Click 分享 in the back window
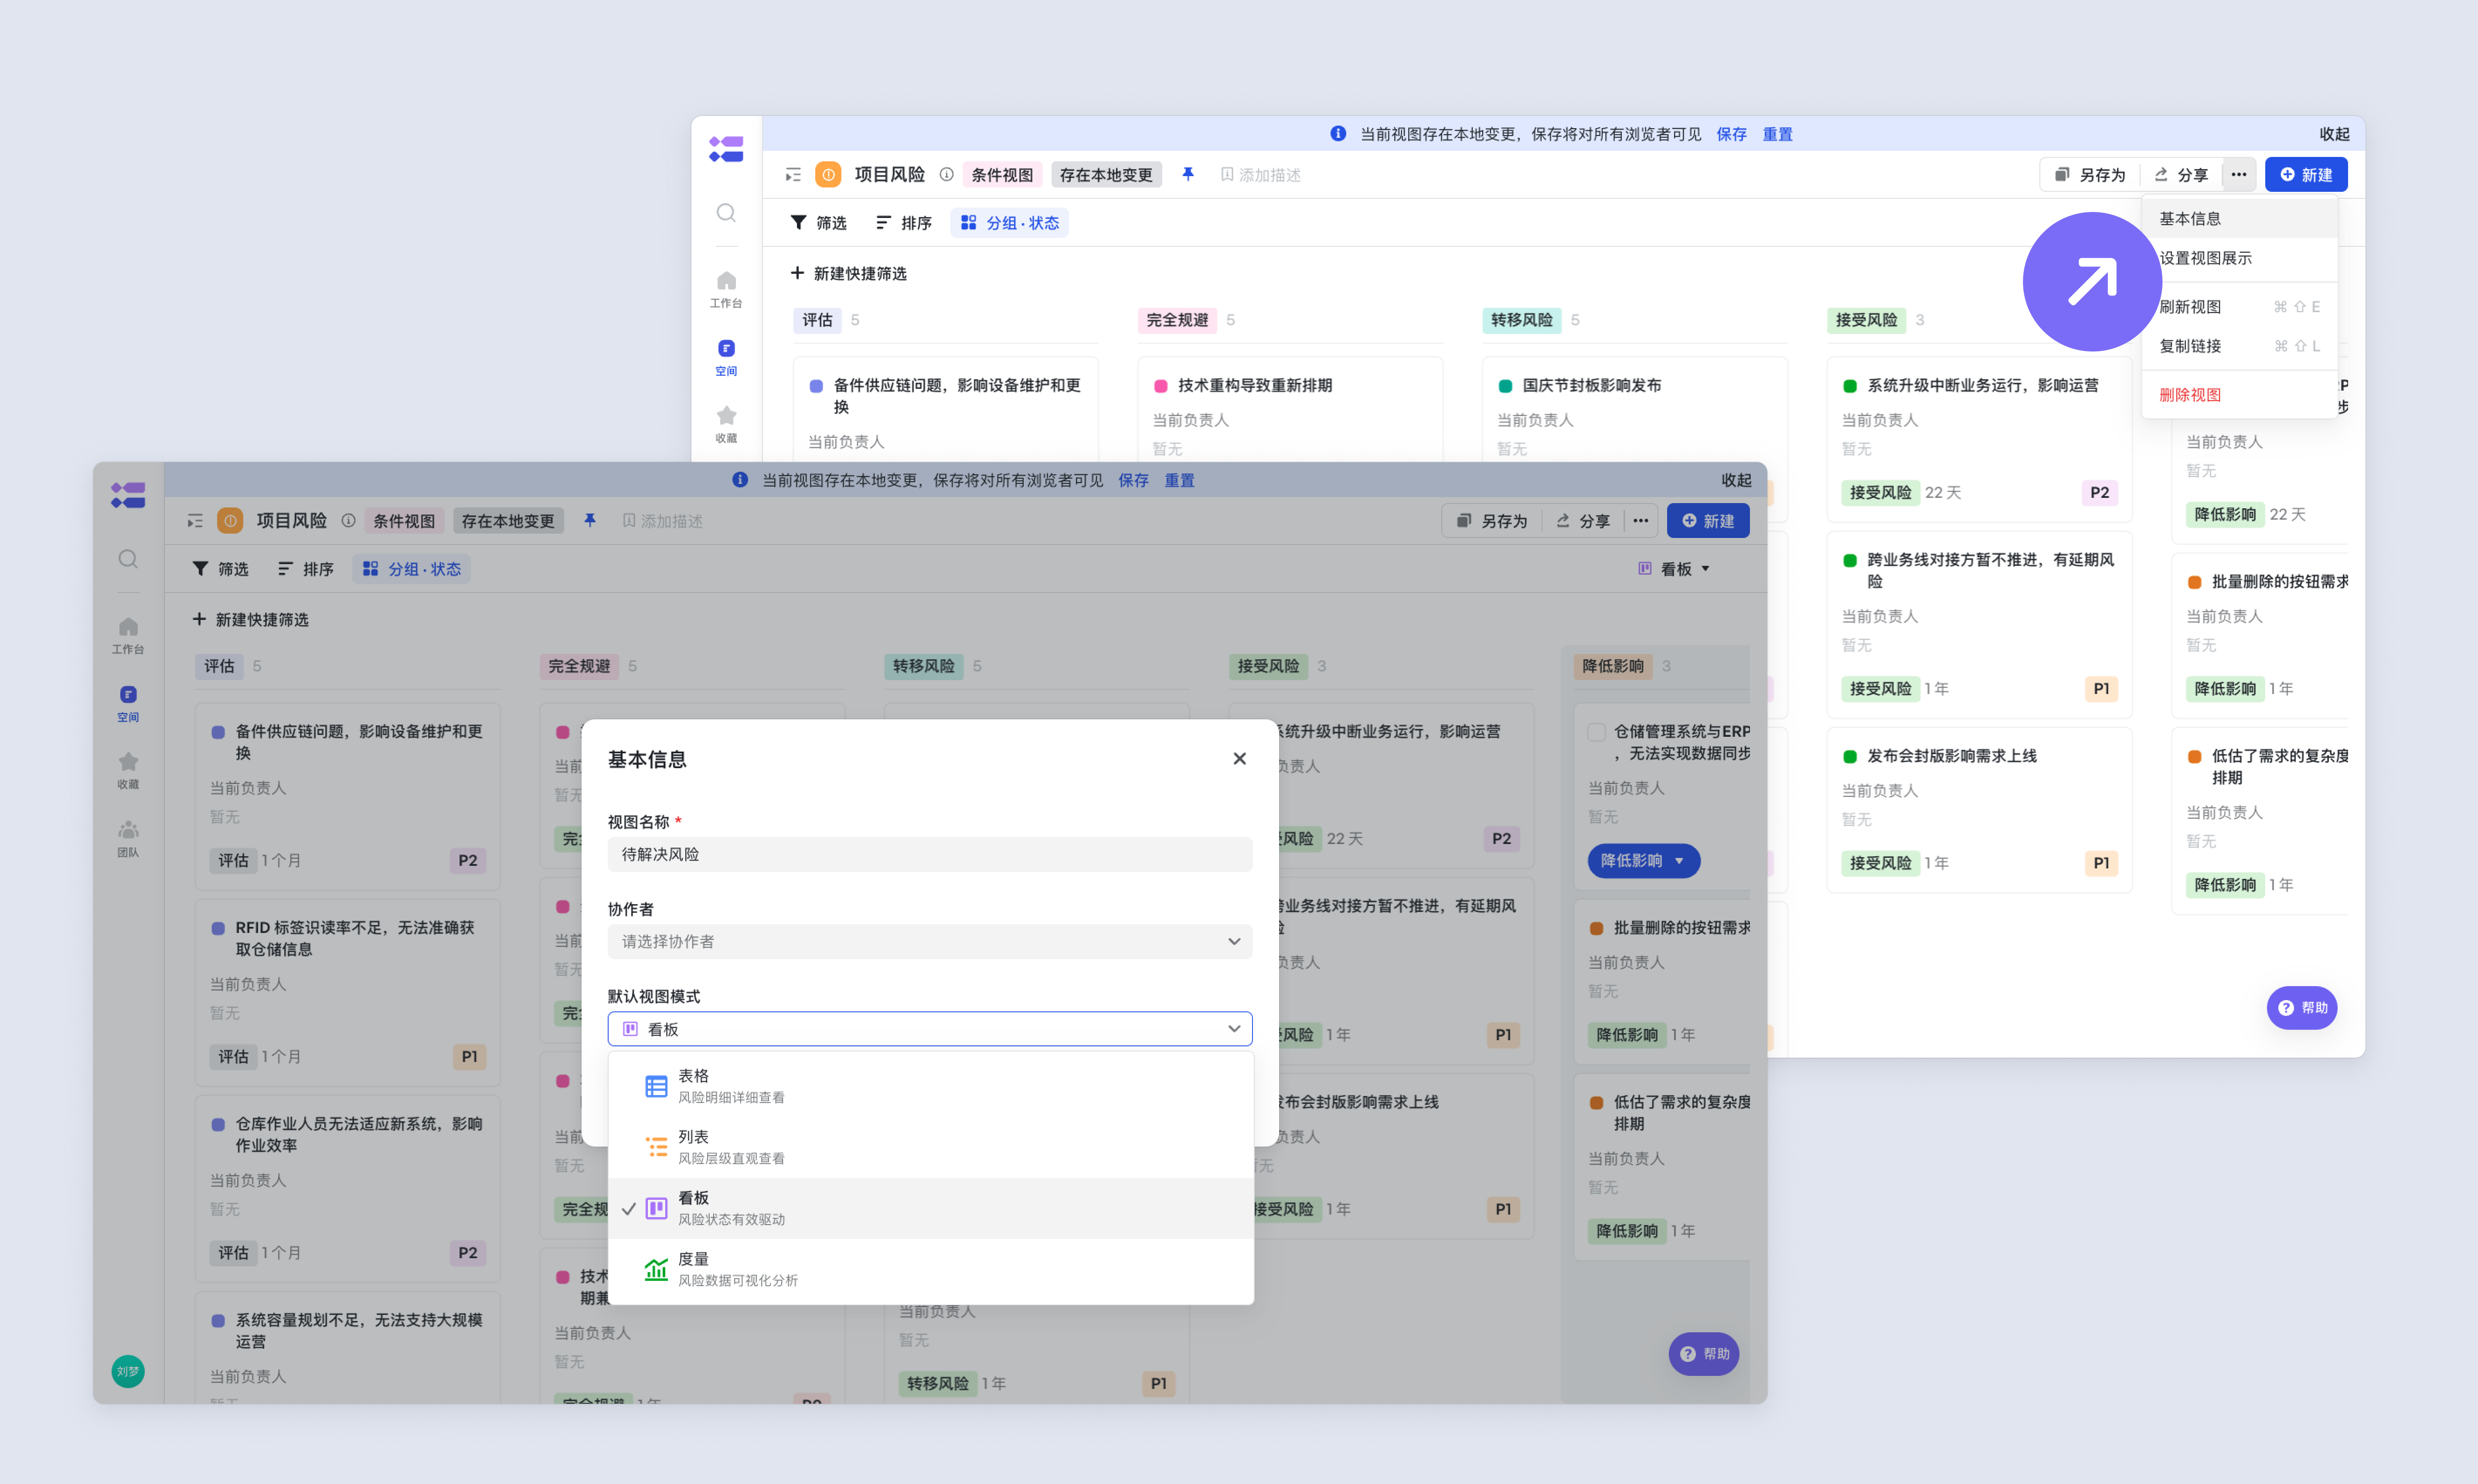Image resolution: width=2478 pixels, height=1484 pixels. tap(2181, 175)
